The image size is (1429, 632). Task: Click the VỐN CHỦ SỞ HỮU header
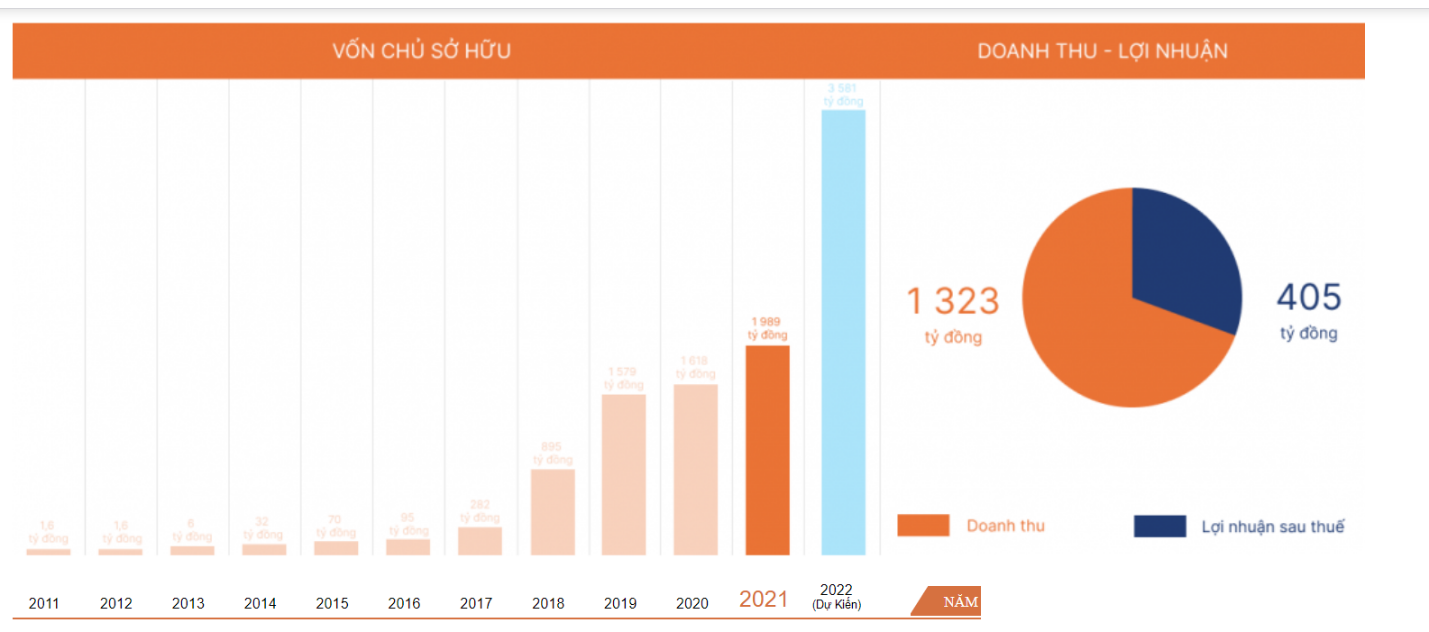421,51
